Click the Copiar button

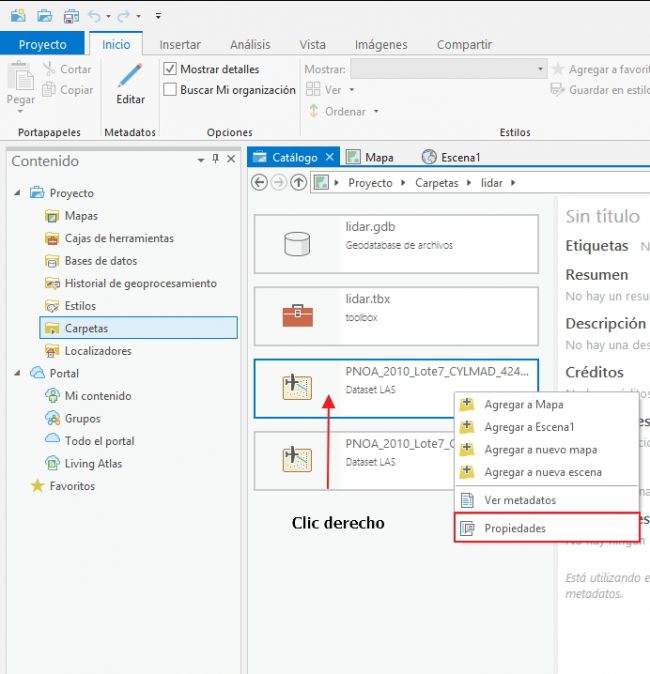68,89
